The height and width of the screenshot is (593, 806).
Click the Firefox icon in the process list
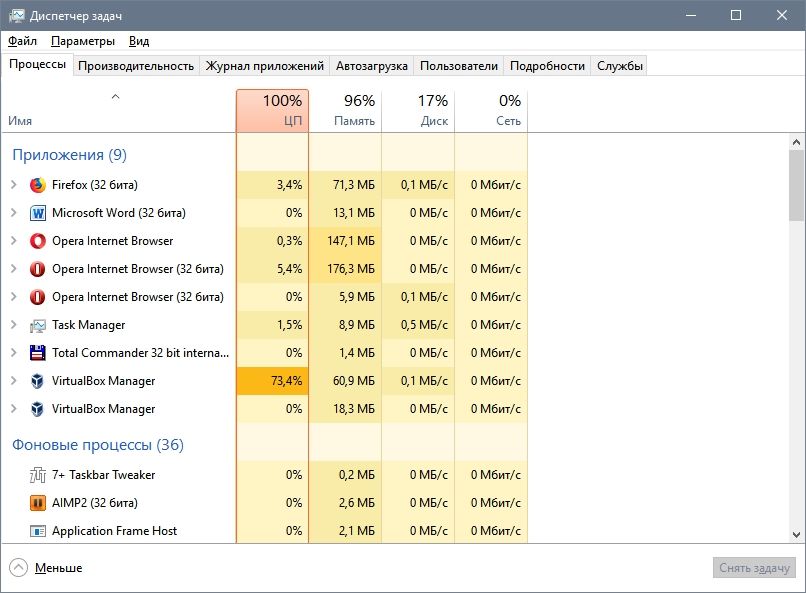[x=38, y=185]
